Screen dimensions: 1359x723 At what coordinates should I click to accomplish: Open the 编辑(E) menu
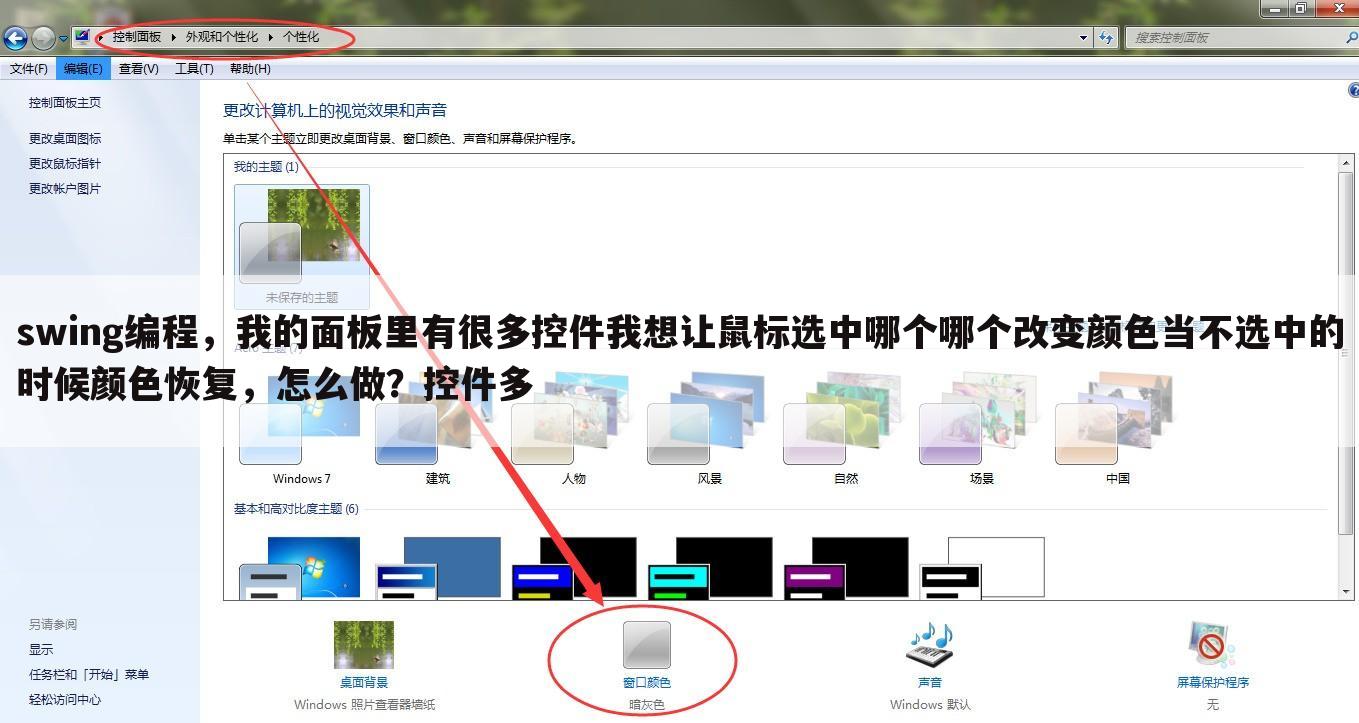83,69
